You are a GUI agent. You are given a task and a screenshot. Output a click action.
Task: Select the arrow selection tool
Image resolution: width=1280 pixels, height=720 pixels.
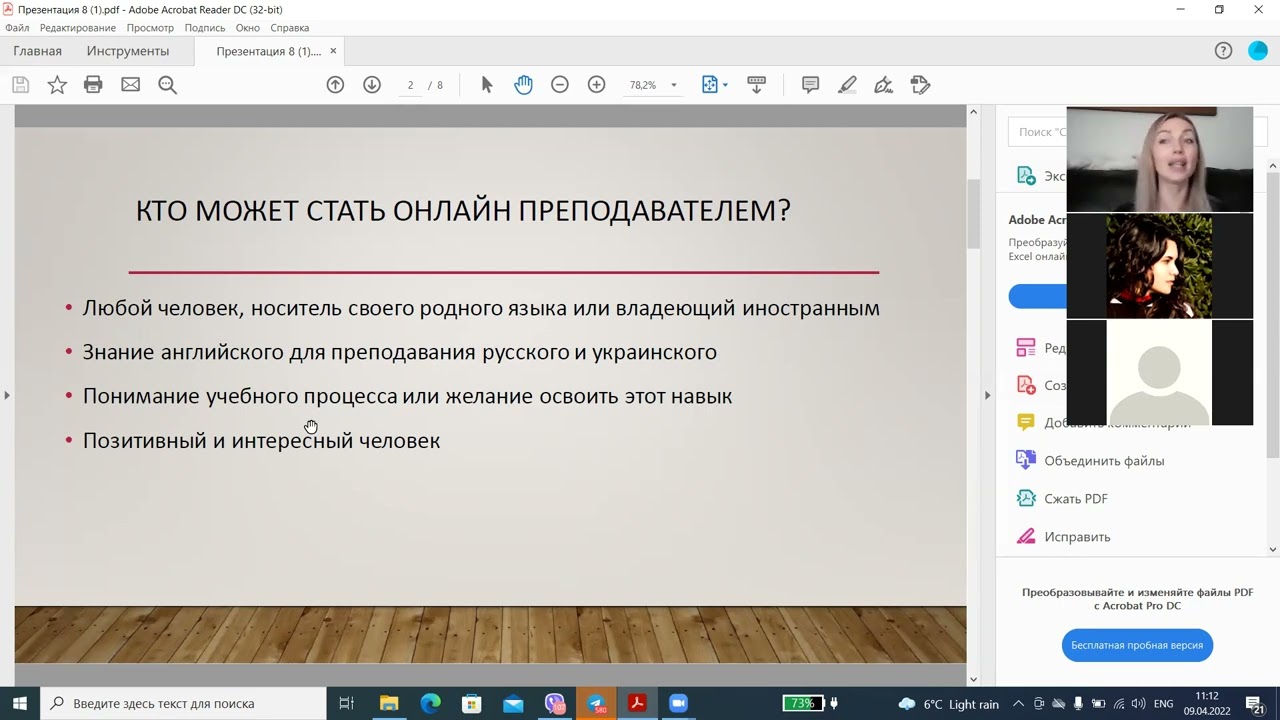pyautogui.click(x=487, y=85)
